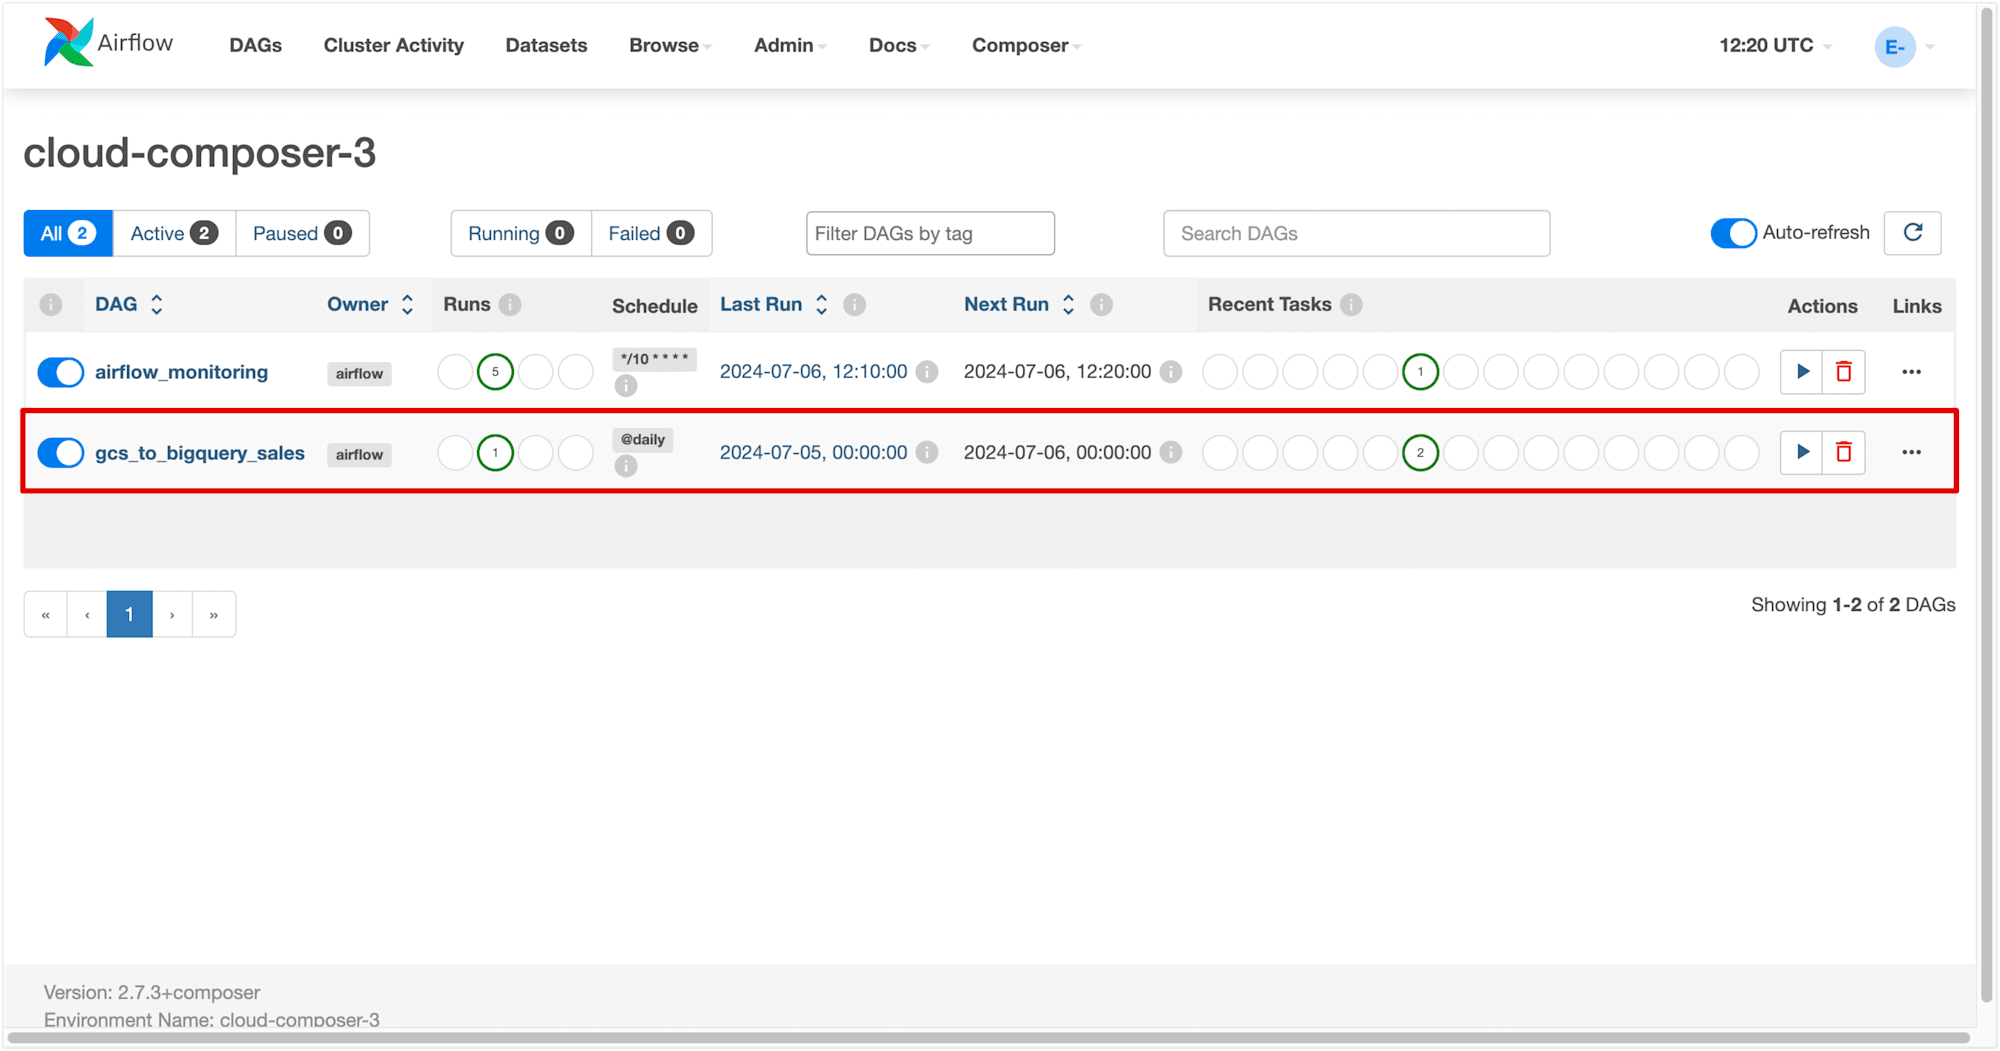Open the 12:20 UTC timezone dropdown
The height and width of the screenshot is (1051, 2000).
point(1775,45)
